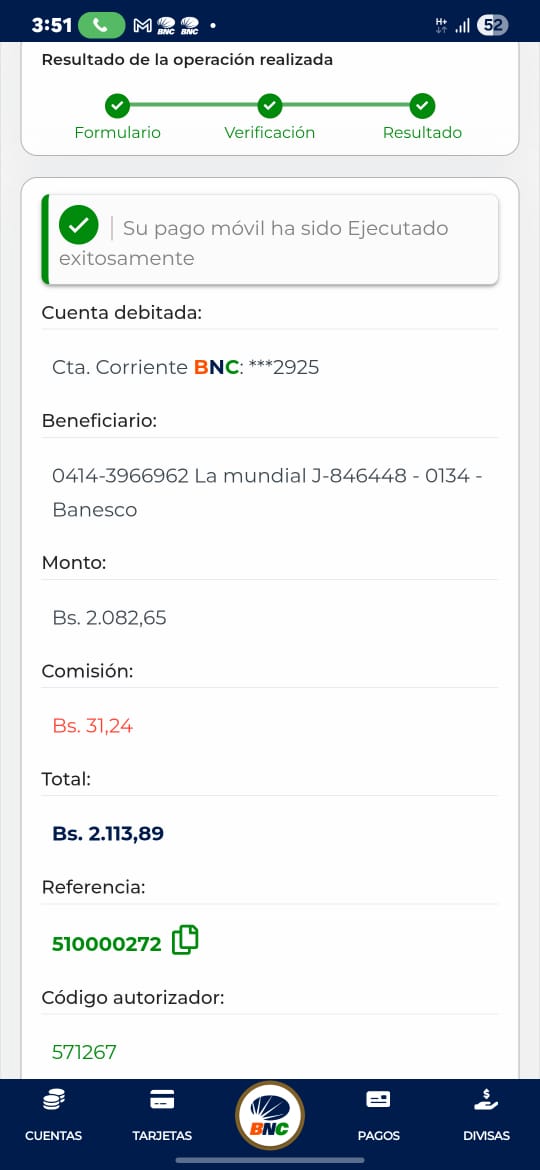Open the Tarjetas card icon
The image size is (540, 1170).
click(x=162, y=1099)
